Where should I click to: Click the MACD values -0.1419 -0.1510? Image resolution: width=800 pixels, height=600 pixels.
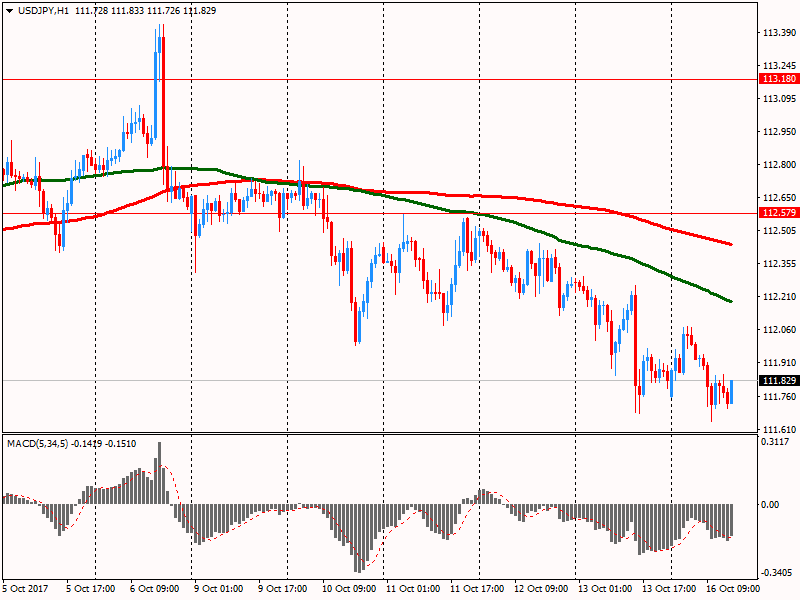point(104,444)
